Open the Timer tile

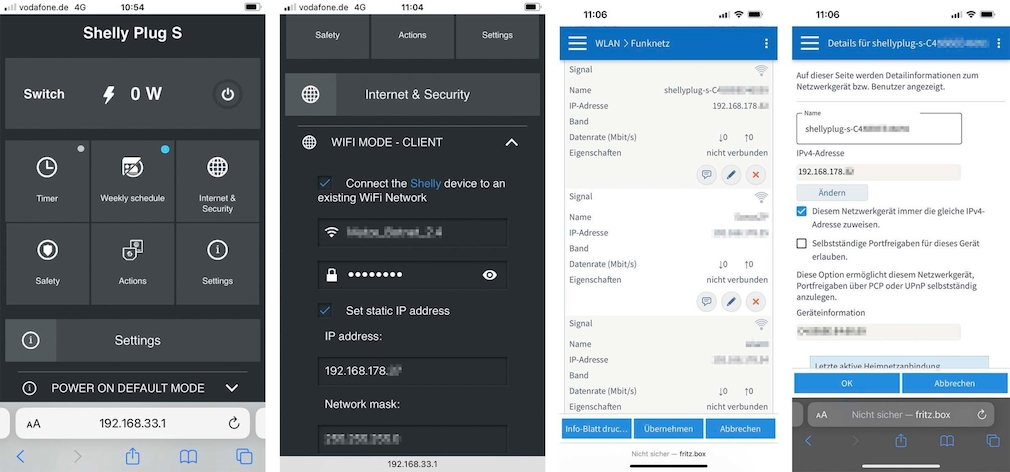47,180
